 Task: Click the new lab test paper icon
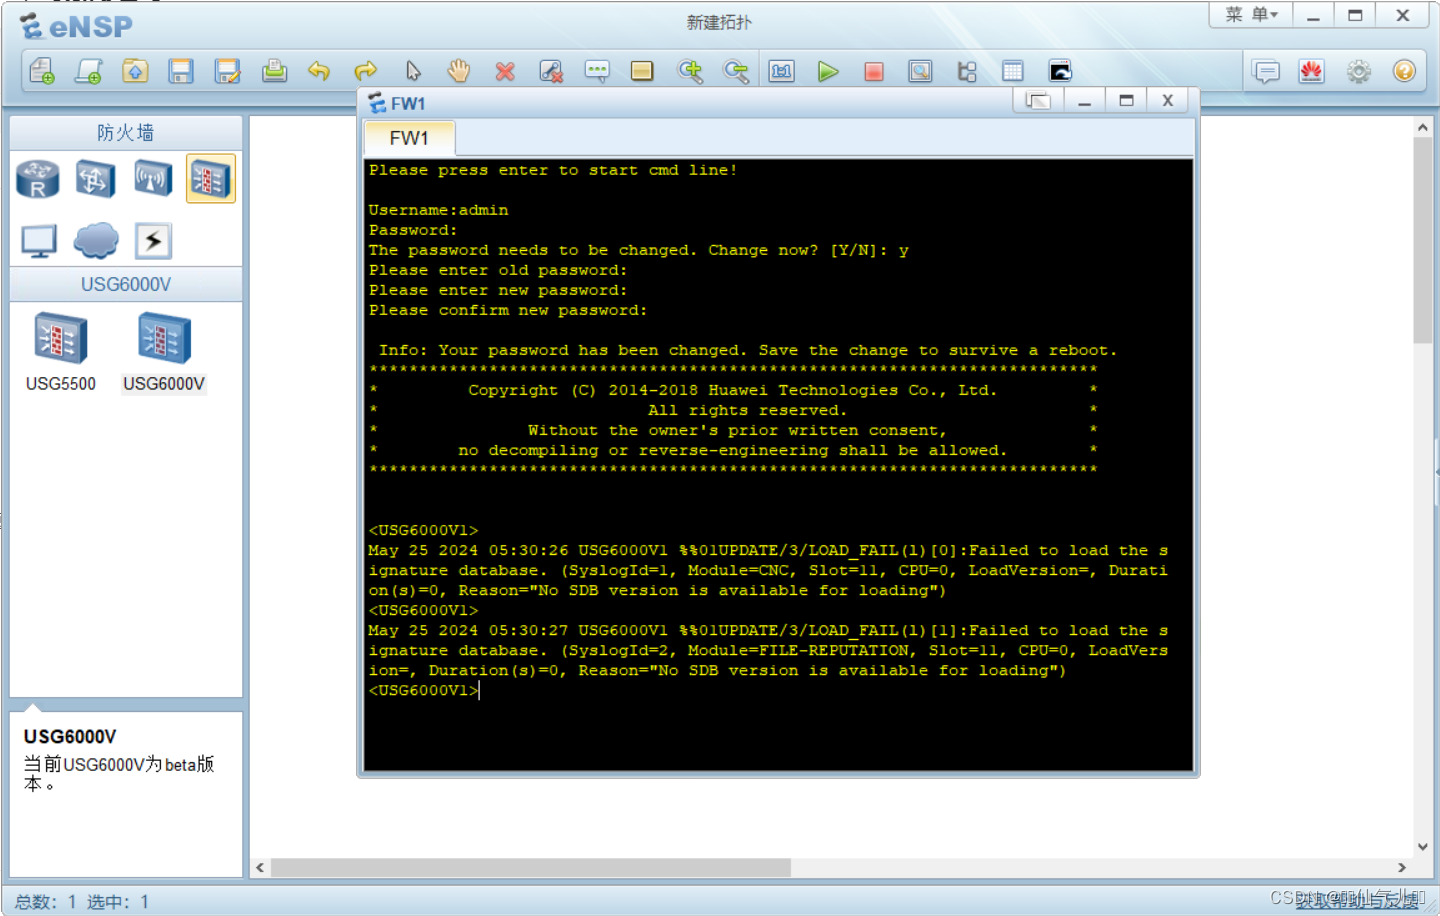[88, 71]
